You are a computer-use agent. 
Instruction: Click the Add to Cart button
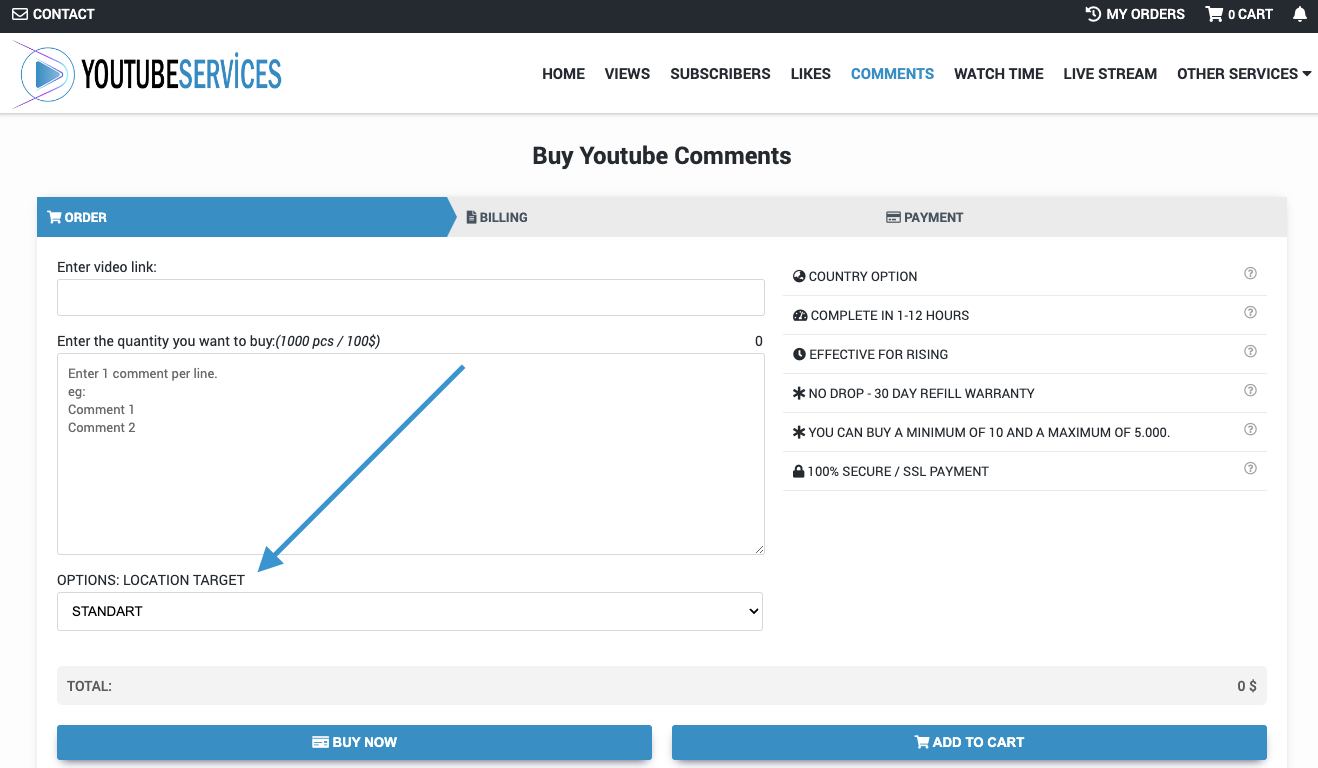(969, 742)
